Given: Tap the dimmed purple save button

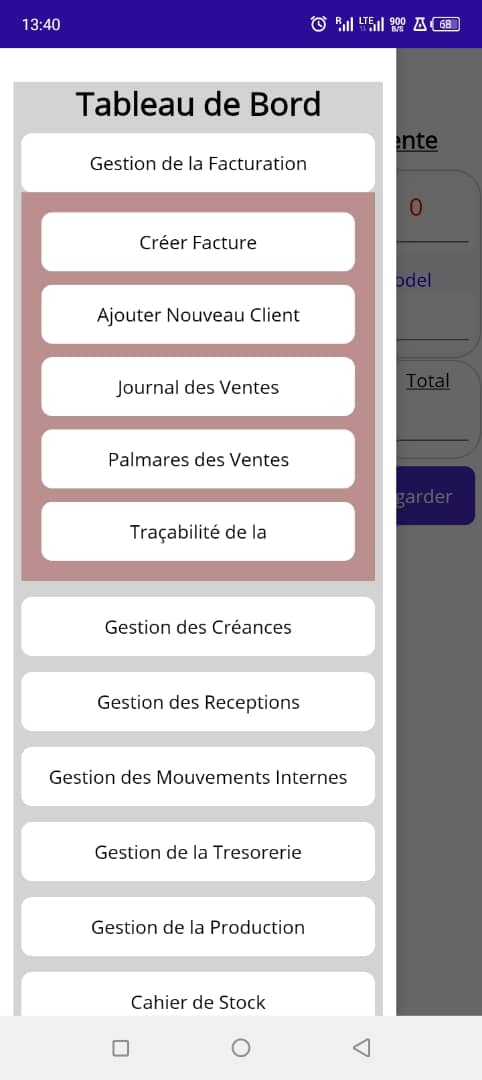Looking at the screenshot, I should point(435,496).
